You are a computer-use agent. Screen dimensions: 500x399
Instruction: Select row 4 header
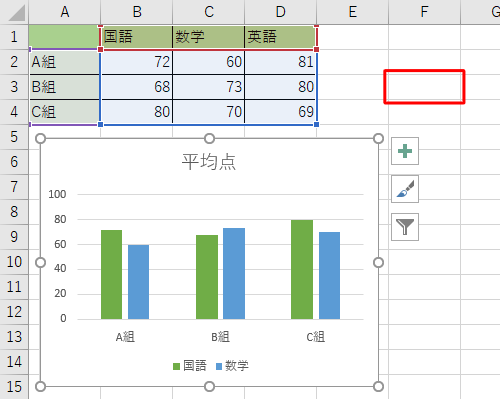[14, 112]
